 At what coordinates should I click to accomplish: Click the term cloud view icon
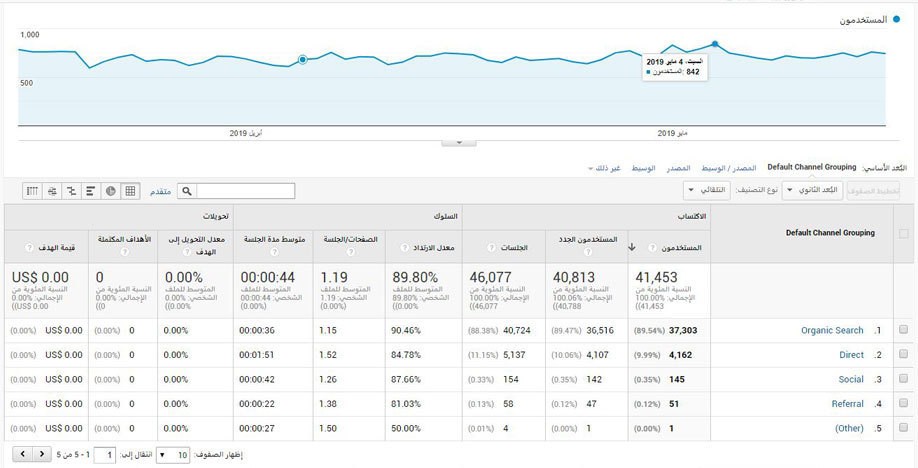[51, 191]
